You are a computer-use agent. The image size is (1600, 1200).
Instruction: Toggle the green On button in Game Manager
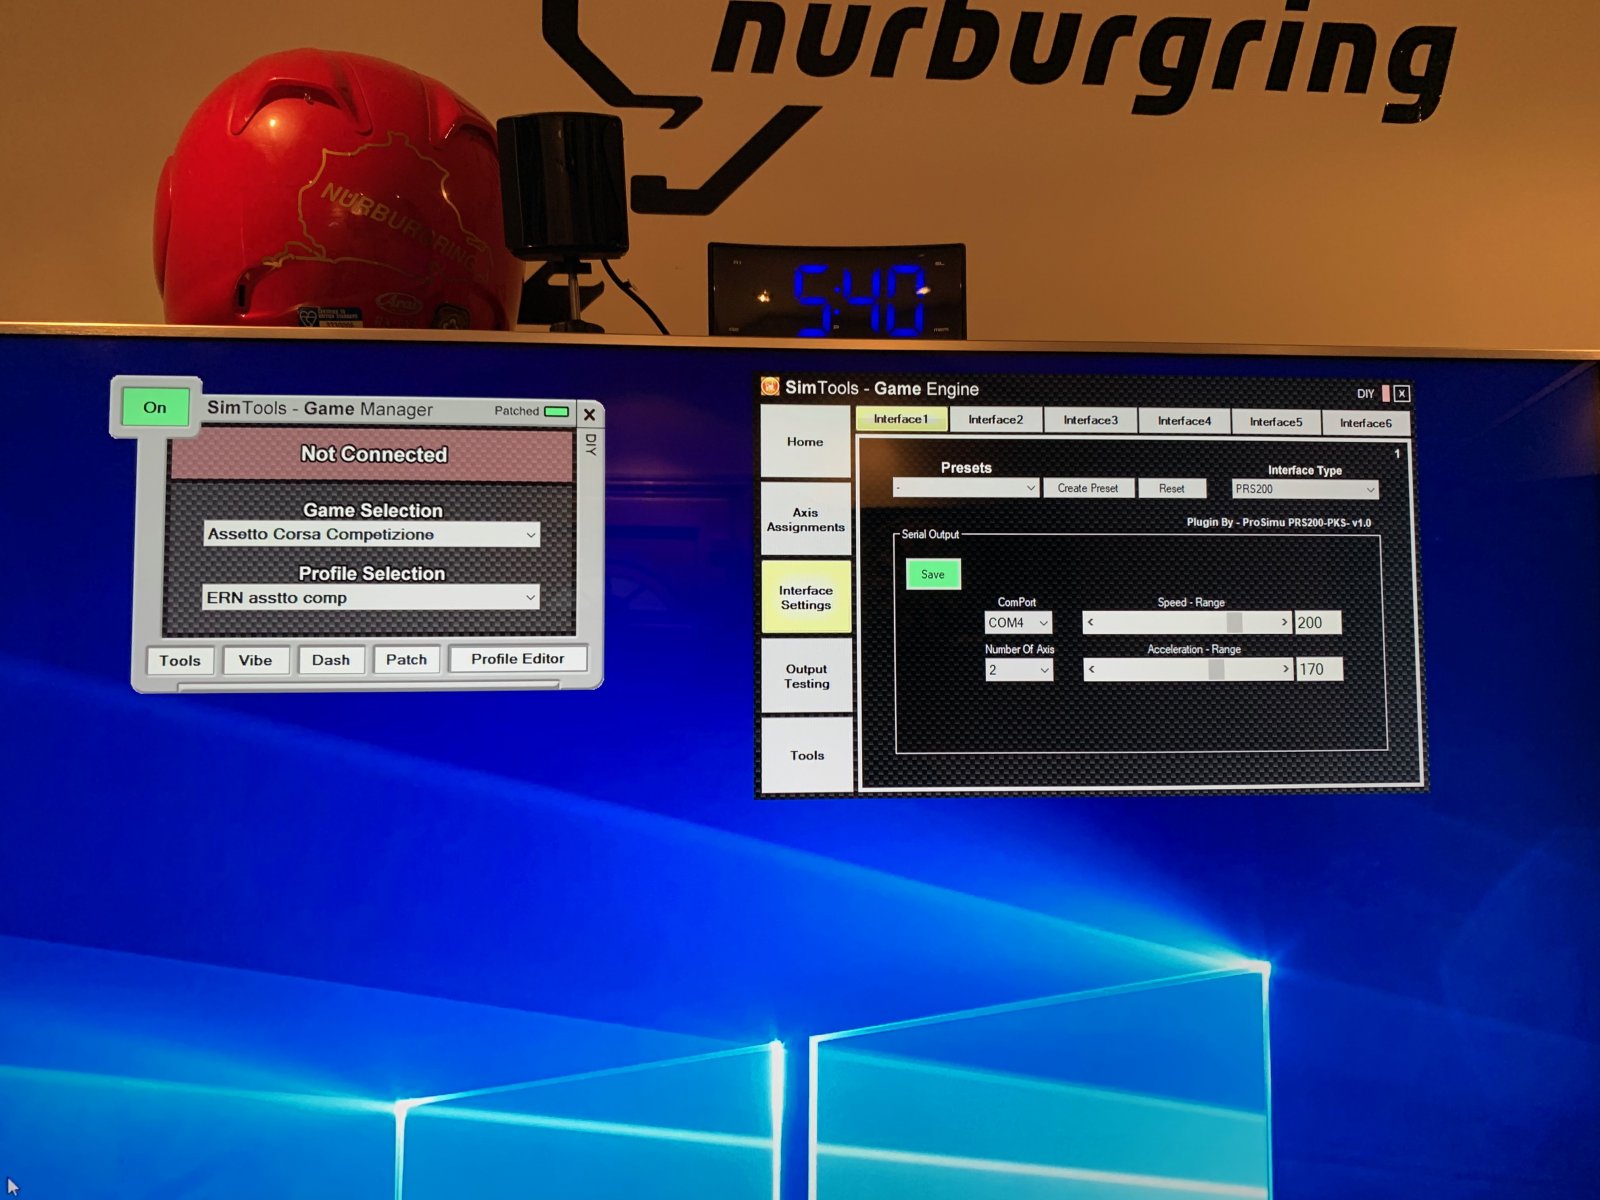click(155, 407)
